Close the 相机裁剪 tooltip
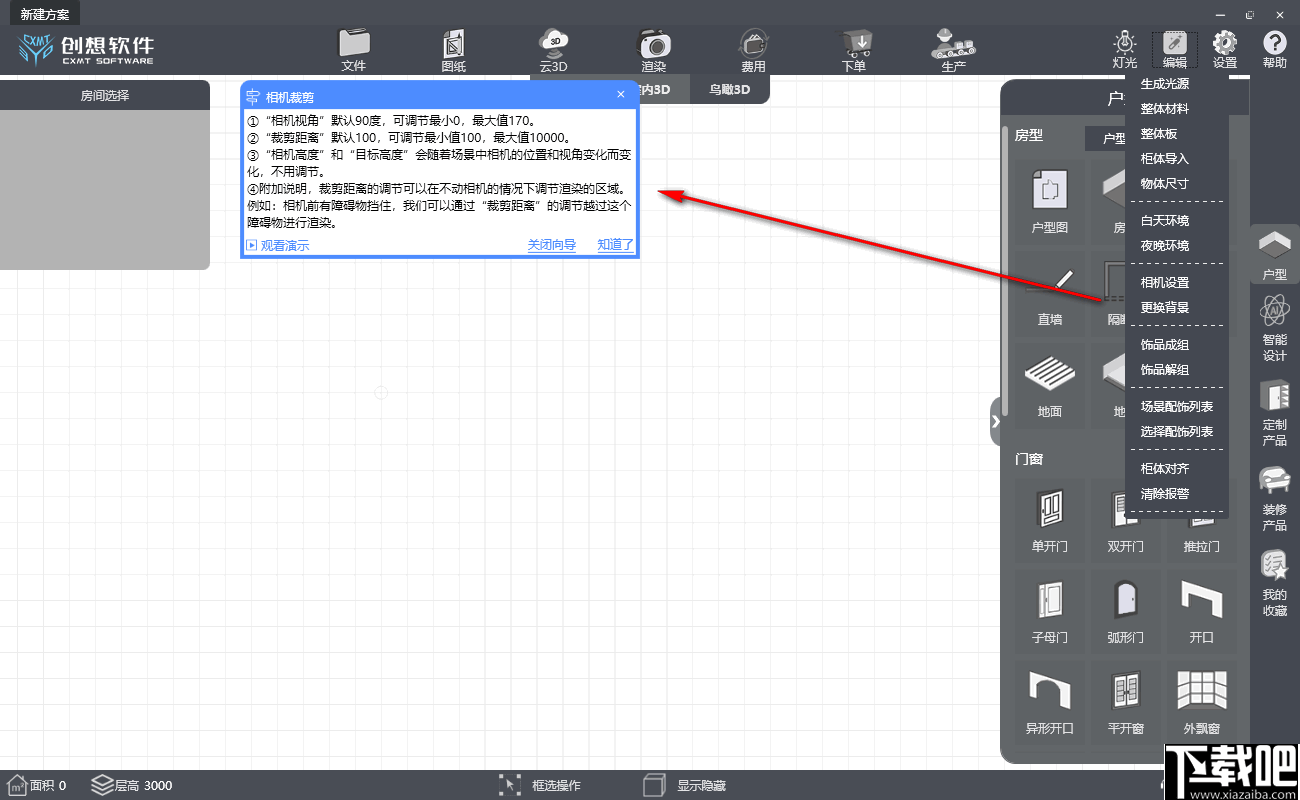The width and height of the screenshot is (1300, 800). pos(621,95)
